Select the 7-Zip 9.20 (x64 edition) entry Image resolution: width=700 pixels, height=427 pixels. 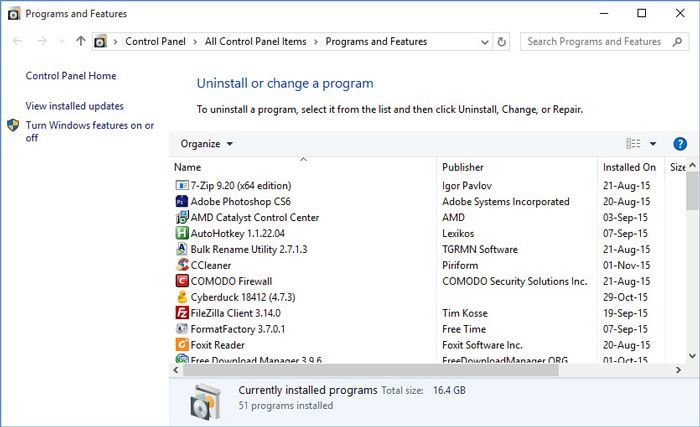241,185
